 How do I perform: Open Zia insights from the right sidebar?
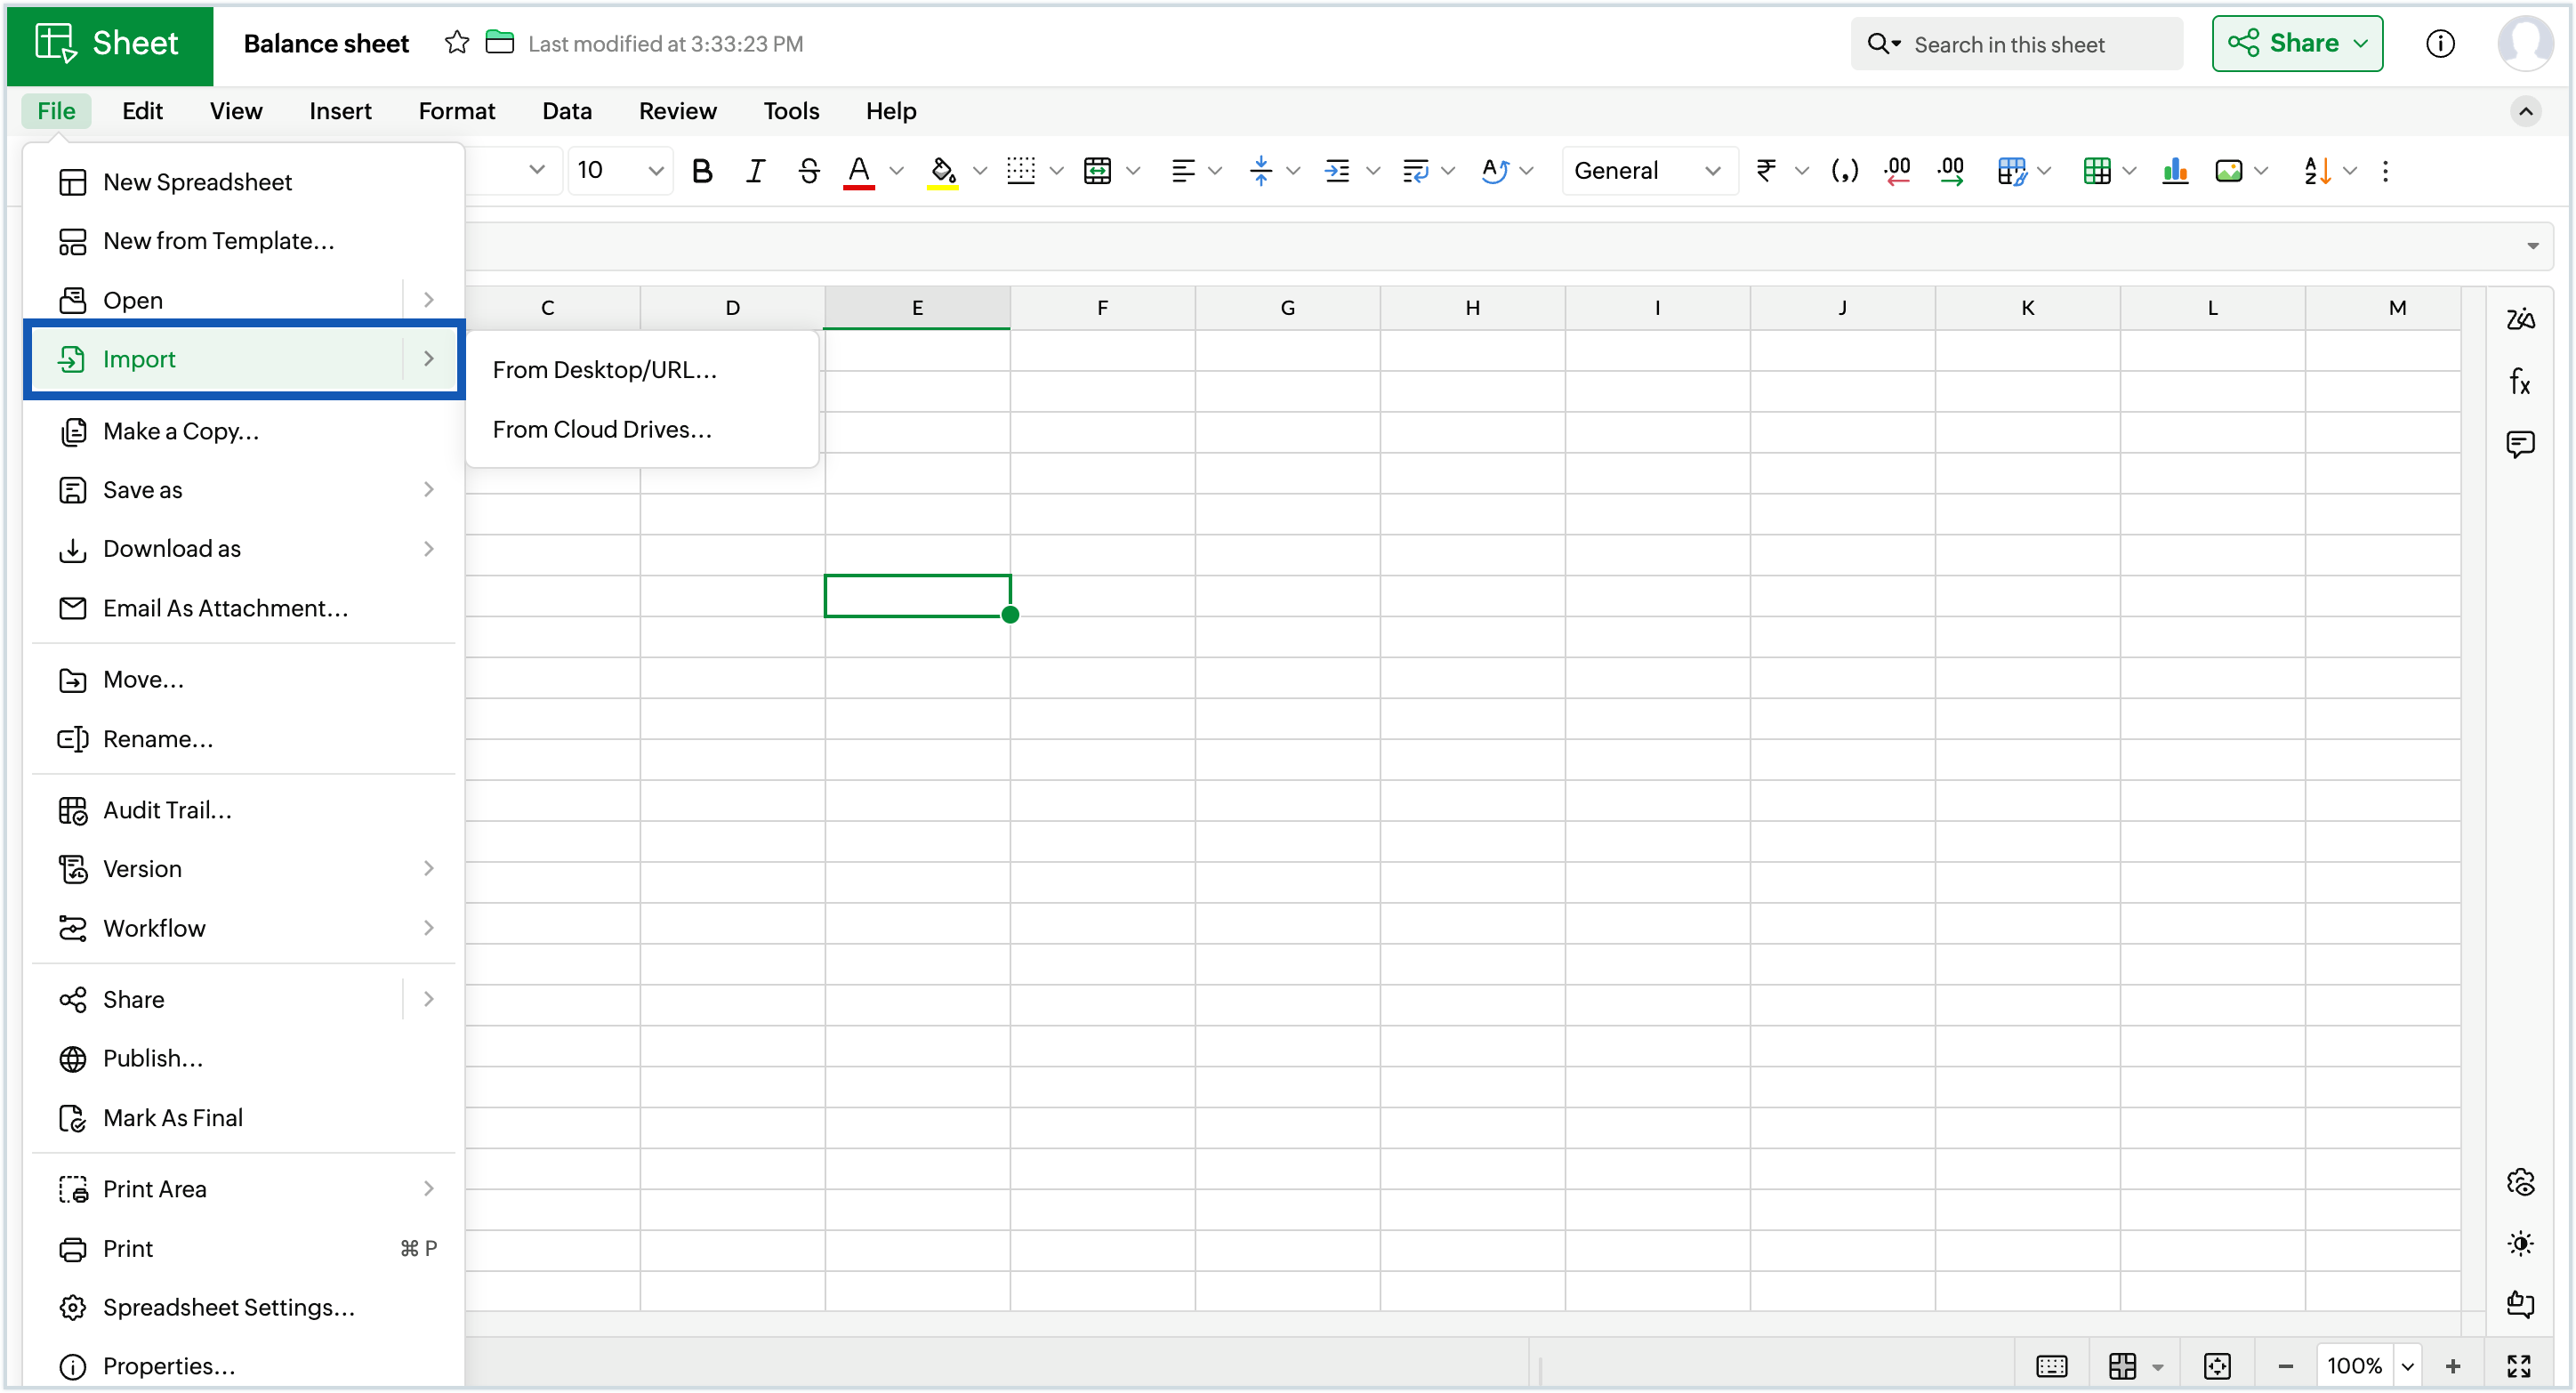point(2521,319)
